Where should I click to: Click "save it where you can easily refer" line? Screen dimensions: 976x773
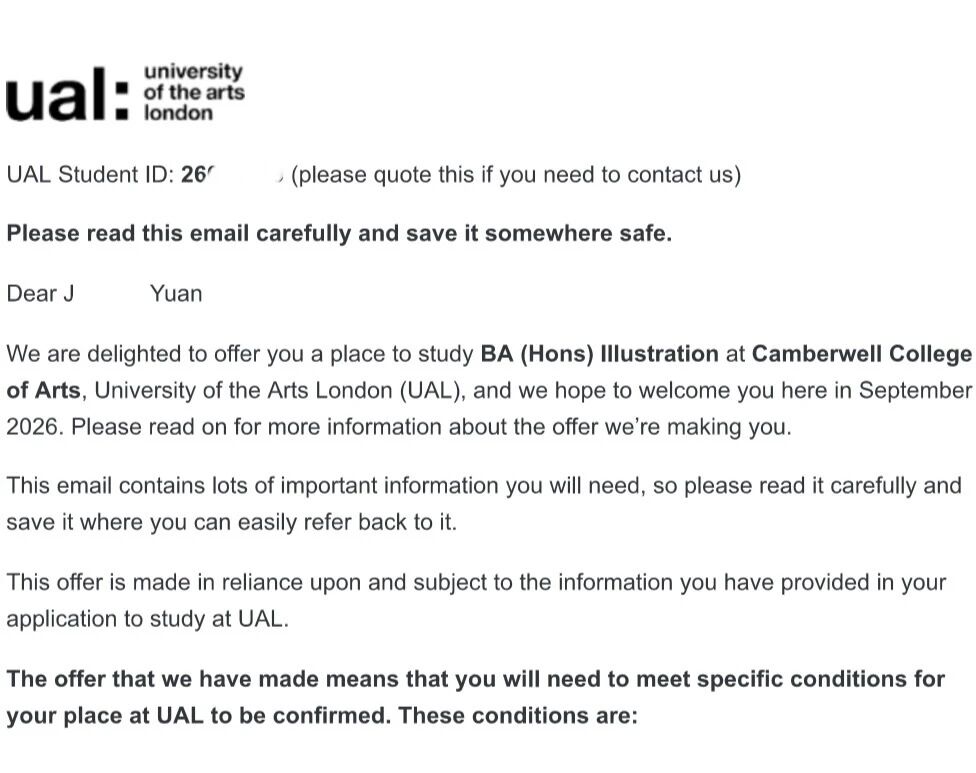pos(231,522)
